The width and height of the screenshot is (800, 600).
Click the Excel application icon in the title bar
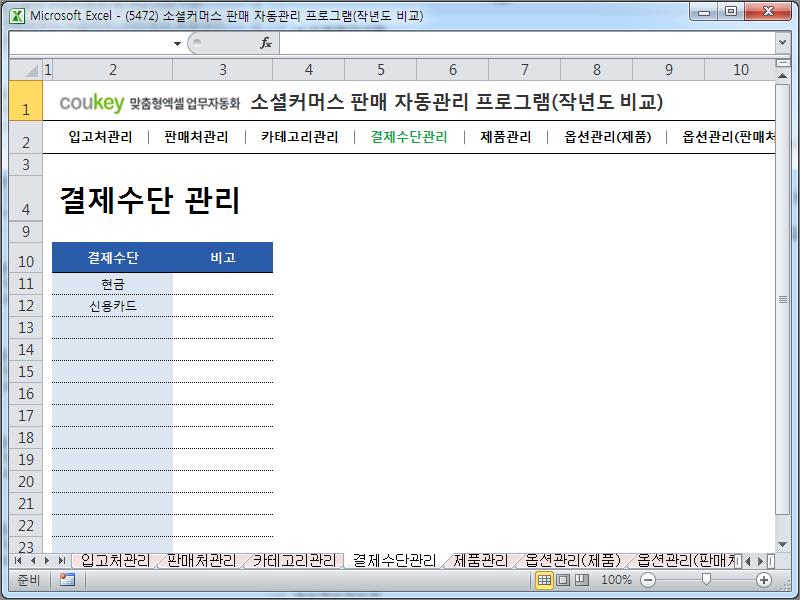17,16
